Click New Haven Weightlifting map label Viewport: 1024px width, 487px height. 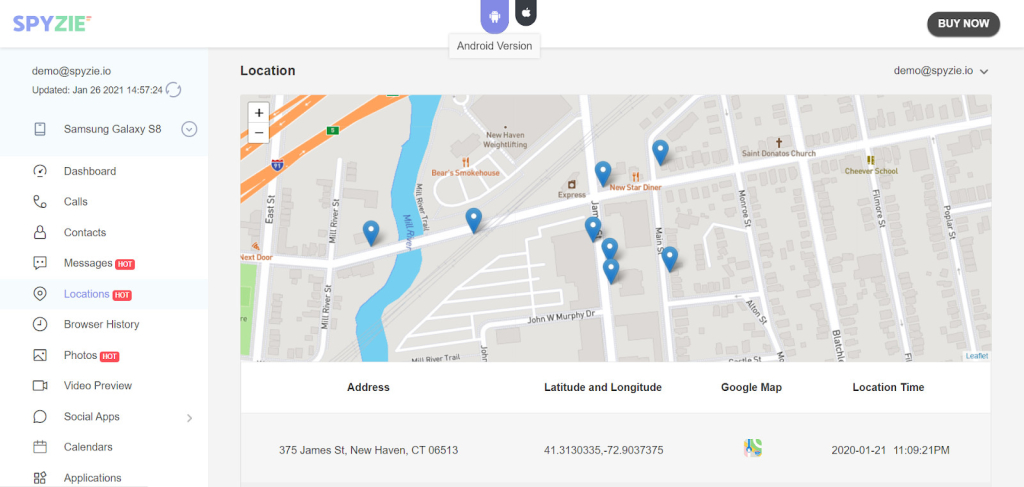[x=506, y=140]
